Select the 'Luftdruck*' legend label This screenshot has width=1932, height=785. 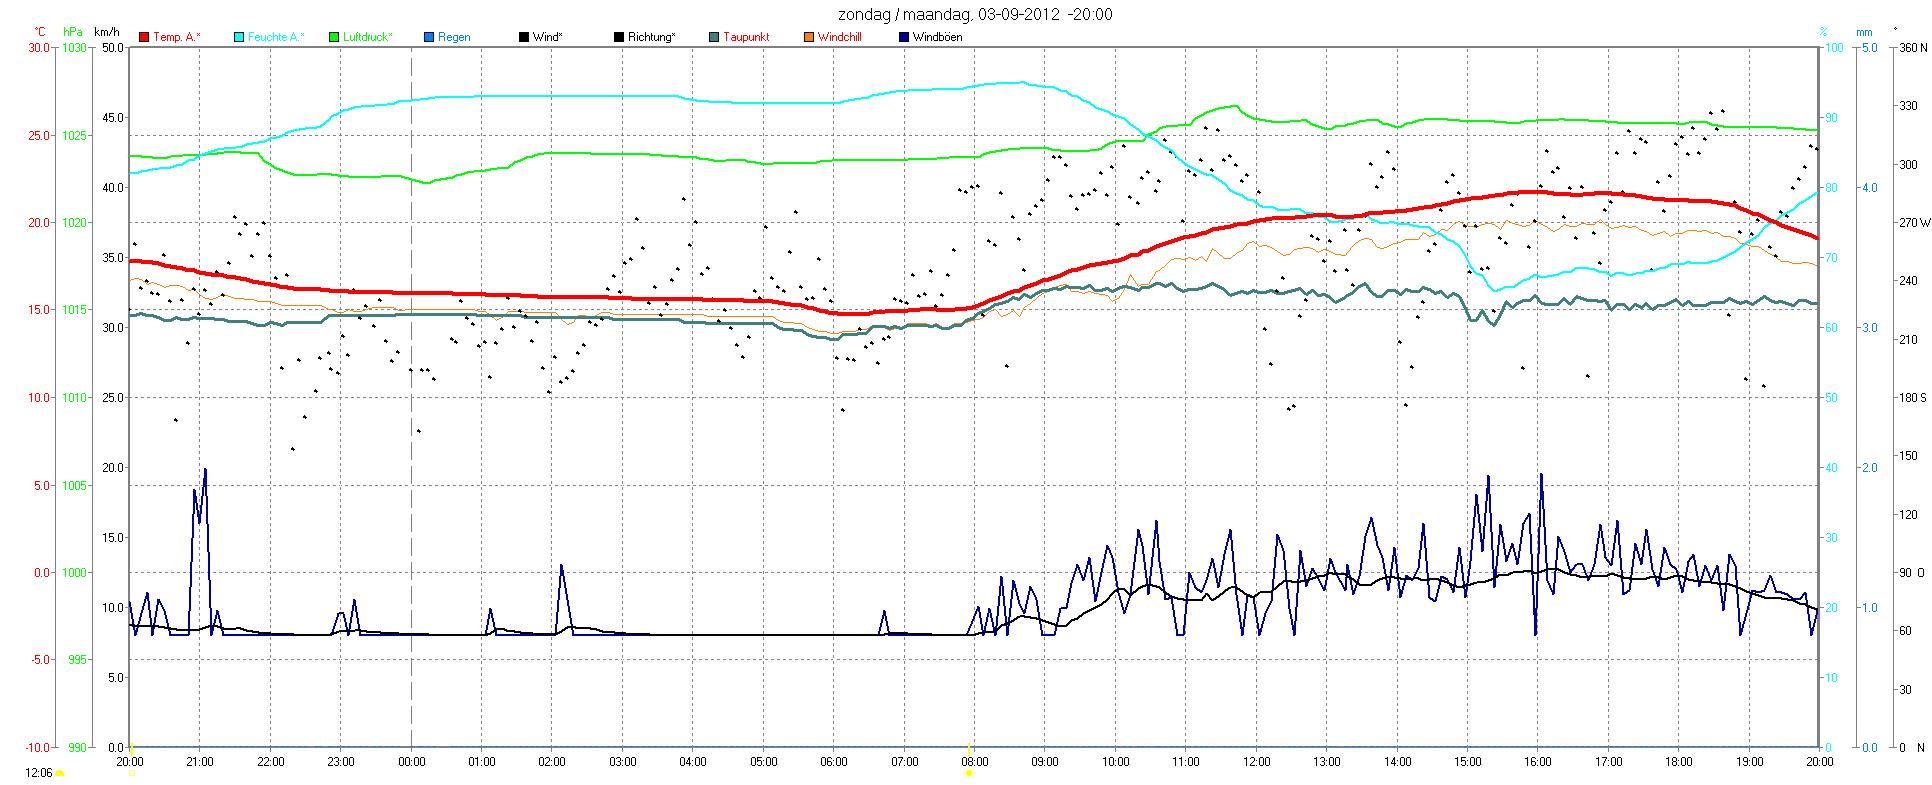click(x=368, y=37)
